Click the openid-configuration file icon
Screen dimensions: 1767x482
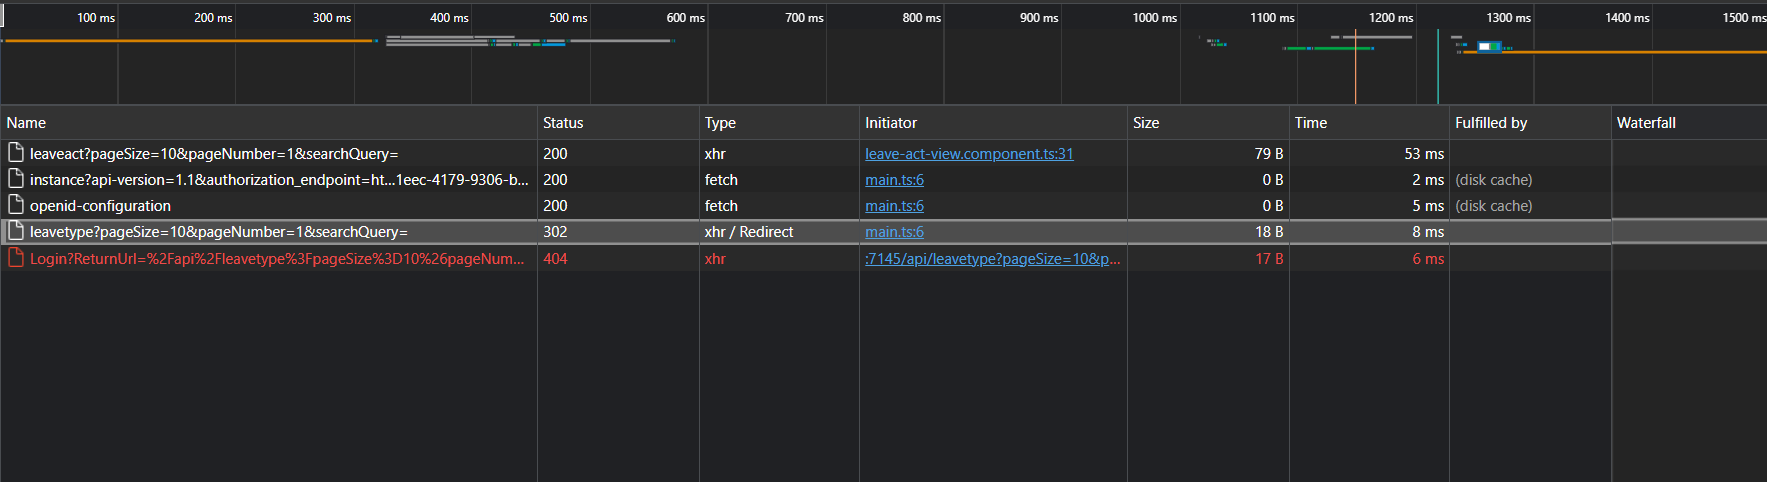(x=15, y=205)
